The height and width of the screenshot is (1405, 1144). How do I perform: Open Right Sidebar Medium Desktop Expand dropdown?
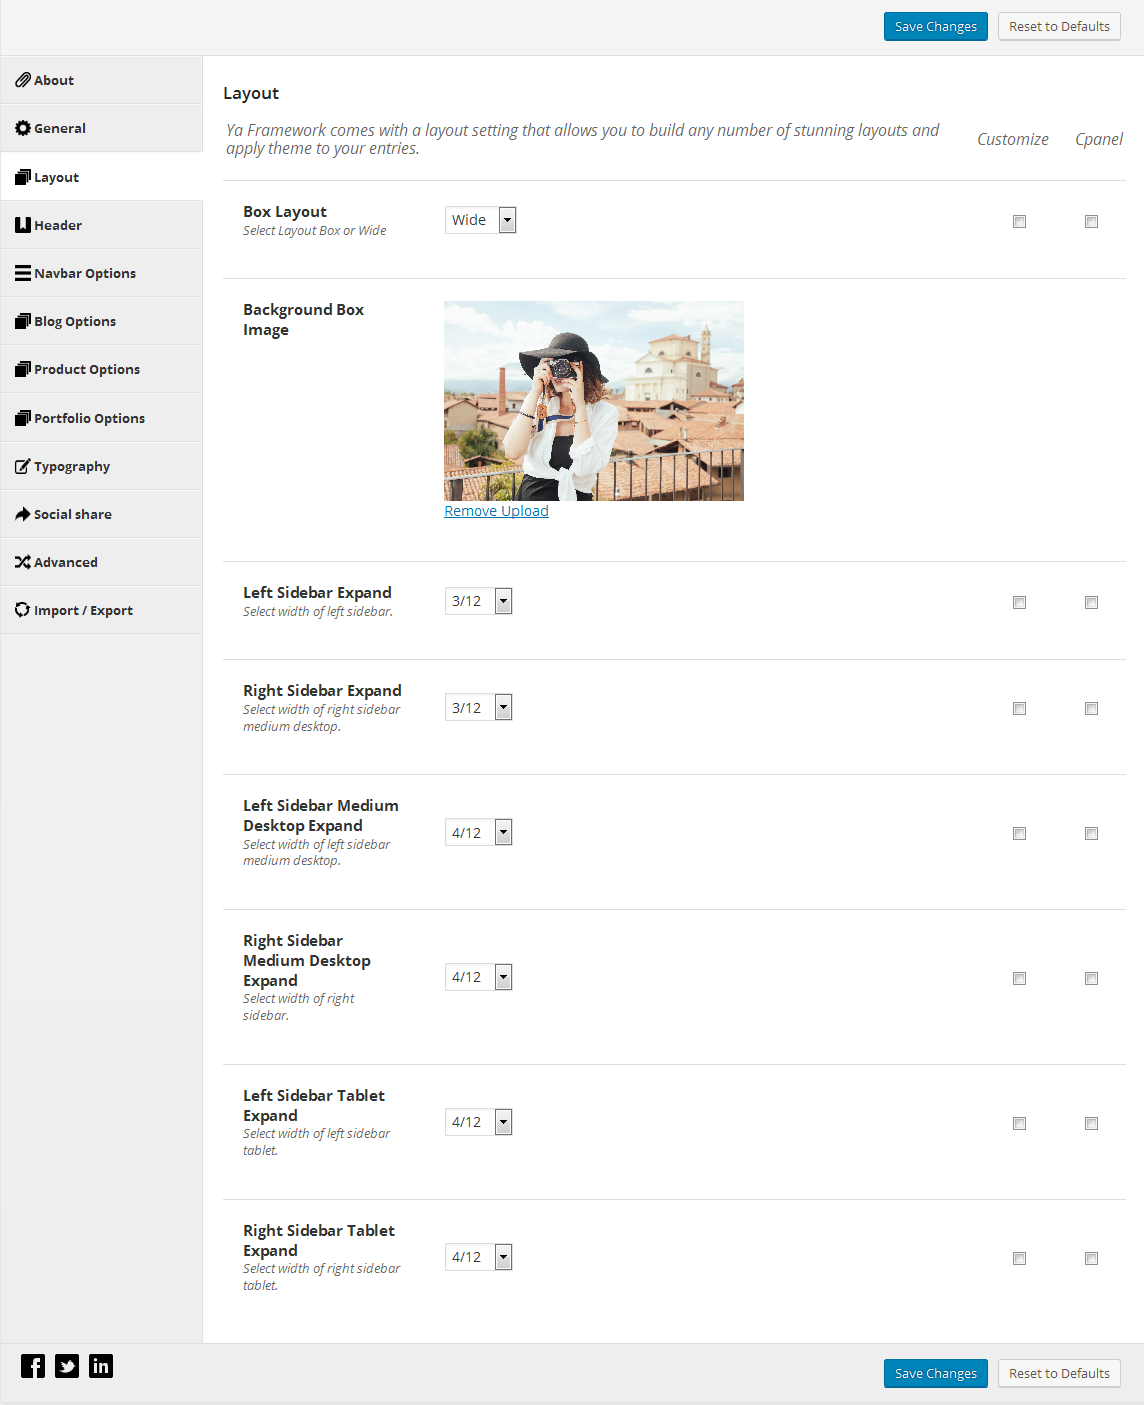point(479,977)
